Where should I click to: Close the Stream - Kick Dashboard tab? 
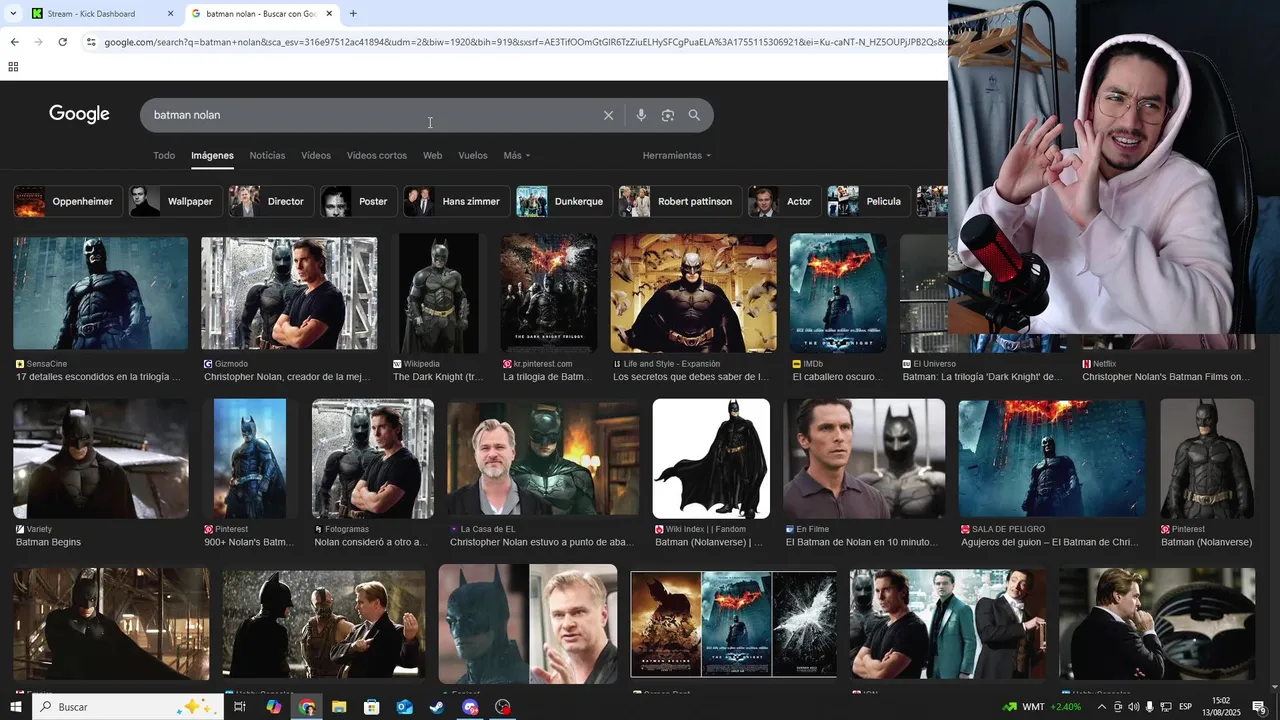pos(170,14)
